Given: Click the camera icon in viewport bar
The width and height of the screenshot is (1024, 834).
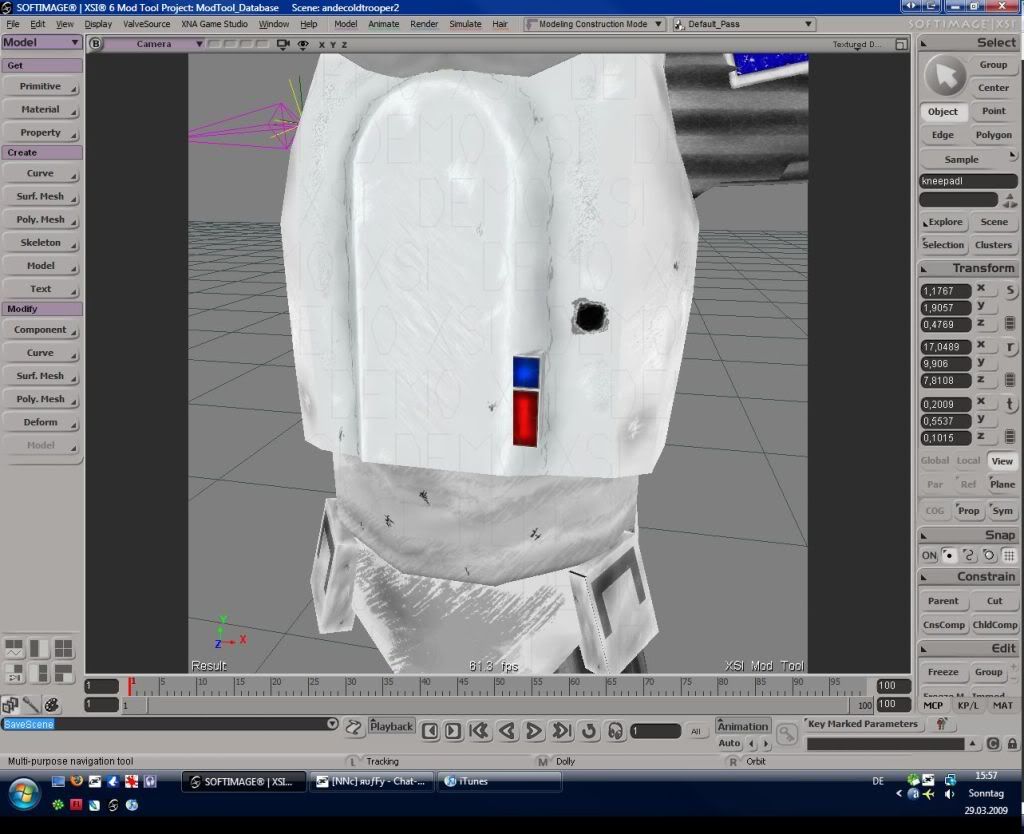Looking at the screenshot, I should [283, 44].
